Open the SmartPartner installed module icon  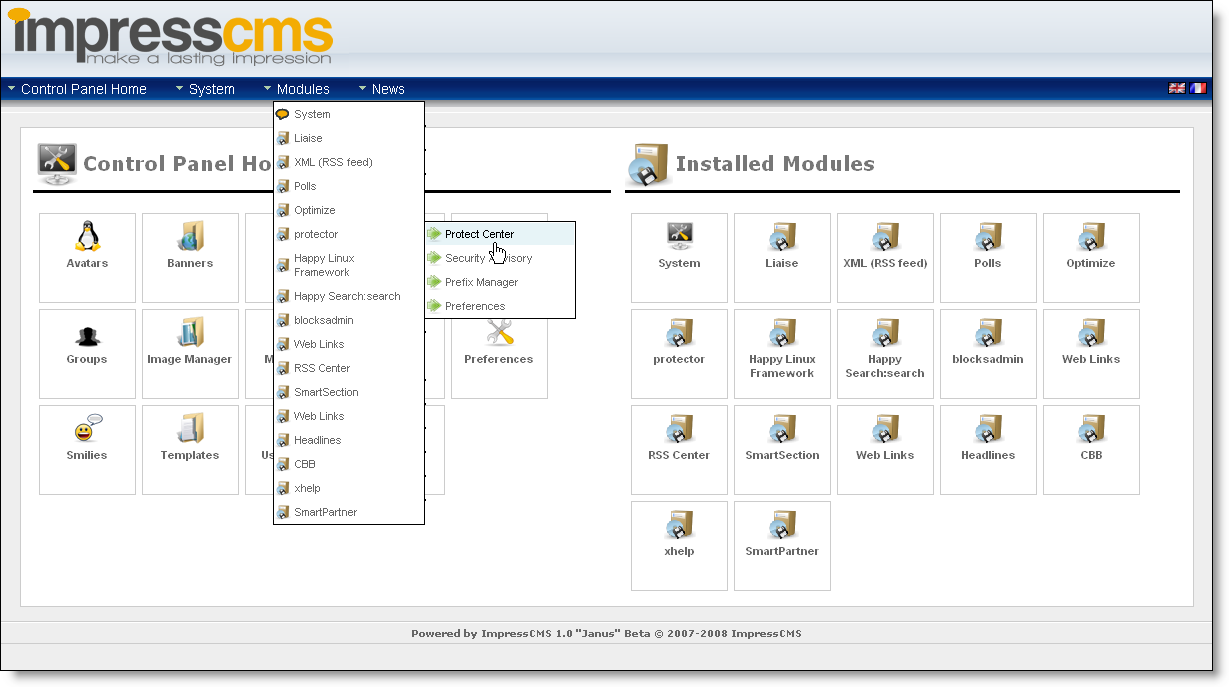point(782,527)
